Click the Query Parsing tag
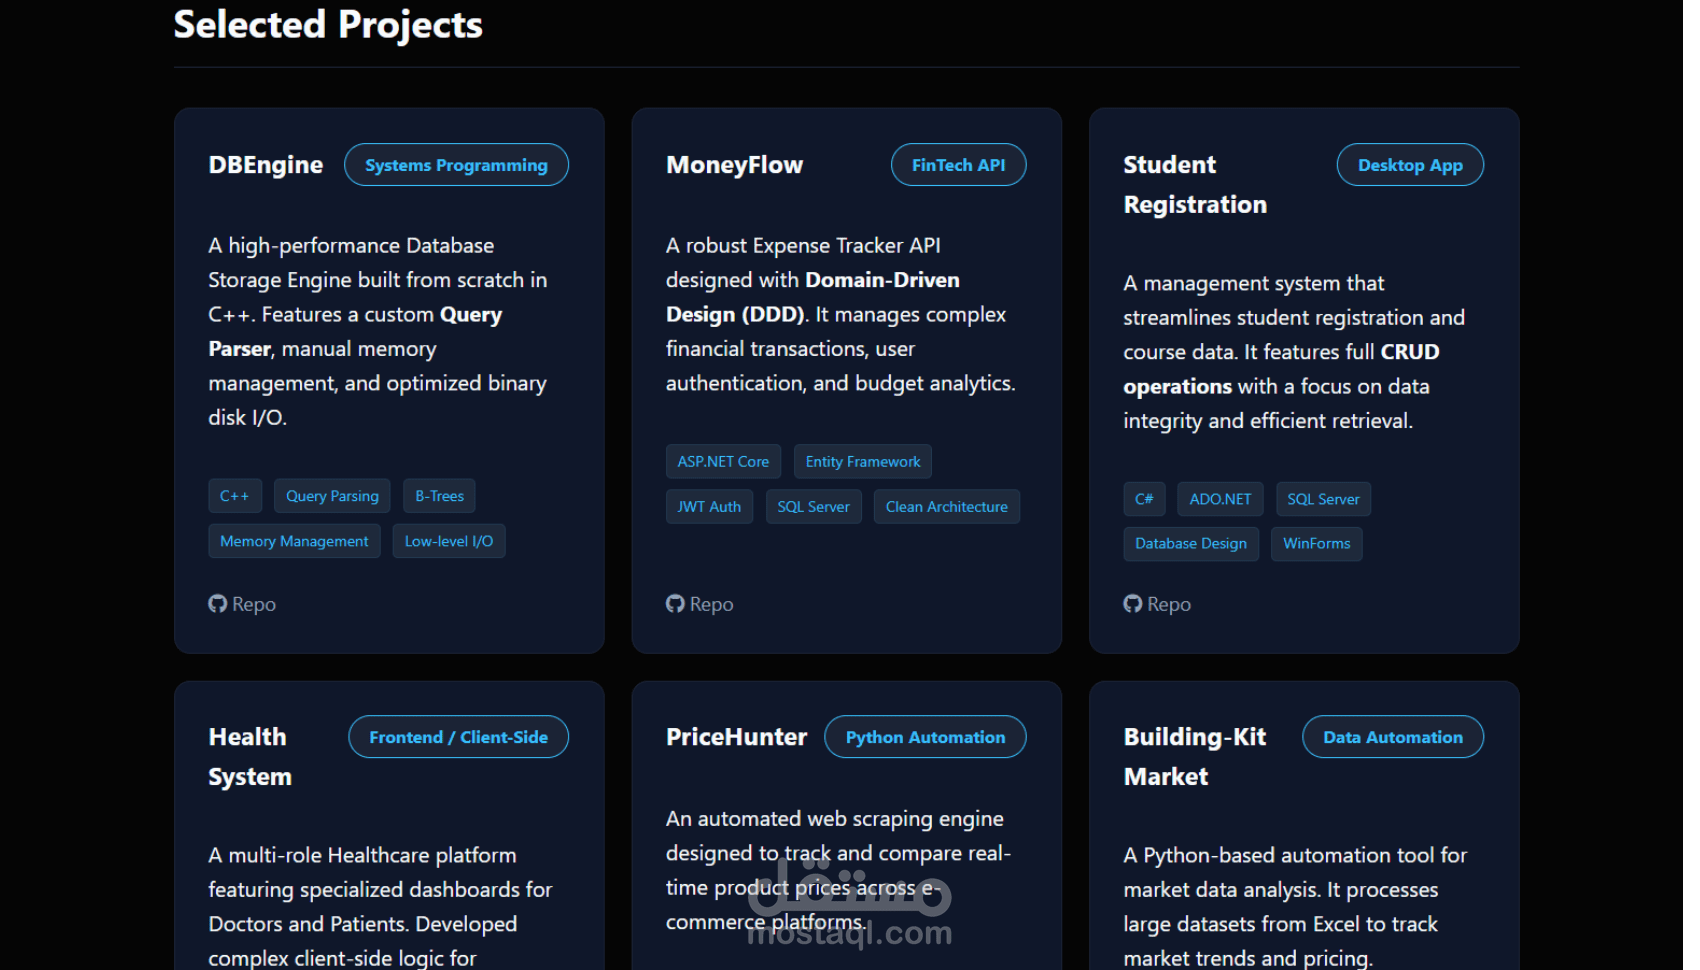This screenshot has height=970, width=1700. point(332,496)
